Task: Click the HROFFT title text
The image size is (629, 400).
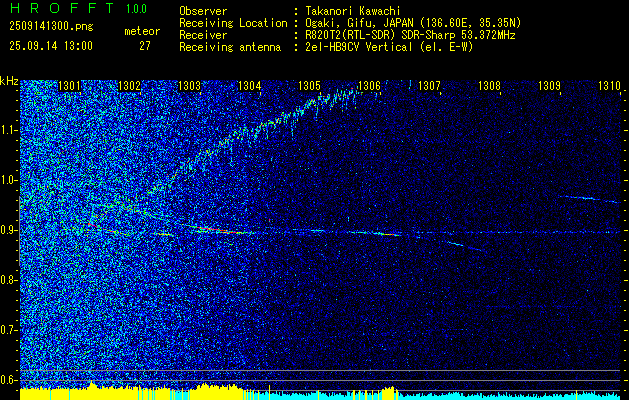Action: 62,8
